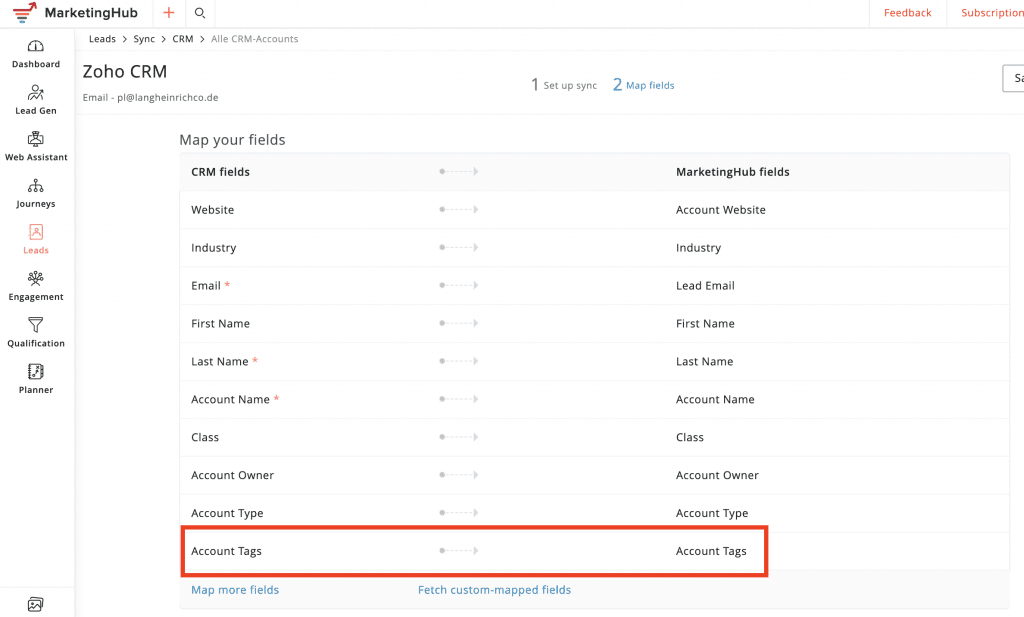Click the mapping arrow in the Account Owner row

point(458,475)
